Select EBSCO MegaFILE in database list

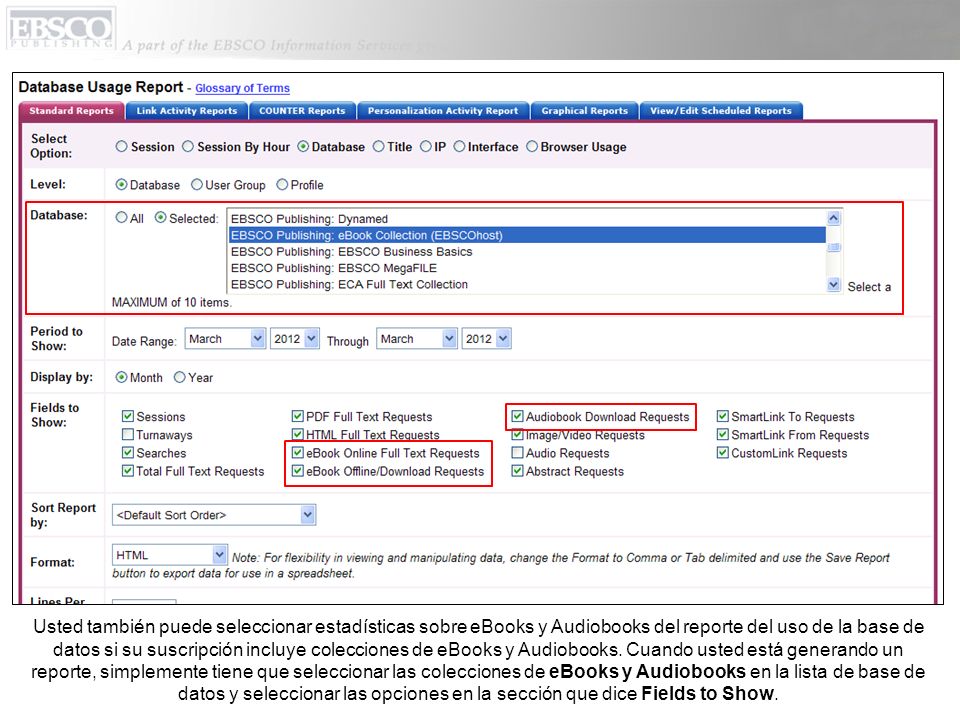pyautogui.click(x=527, y=268)
